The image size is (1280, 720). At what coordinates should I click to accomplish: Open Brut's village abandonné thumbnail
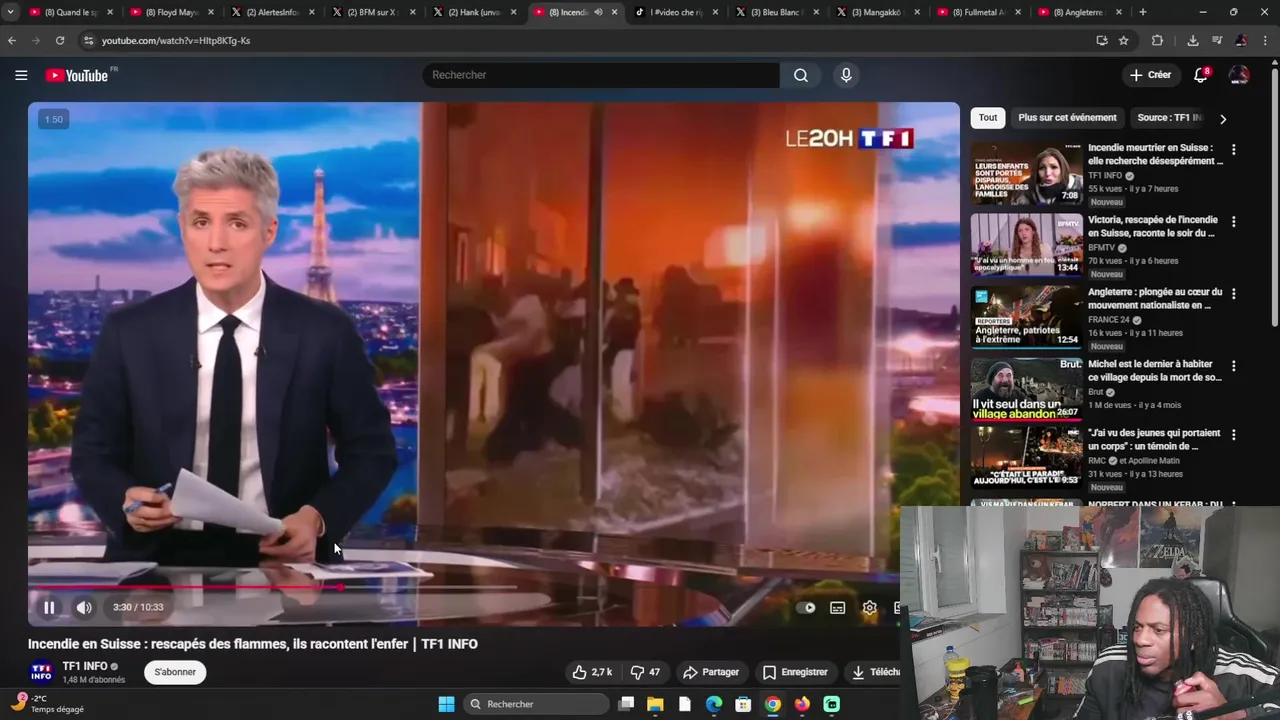[x=1027, y=389]
